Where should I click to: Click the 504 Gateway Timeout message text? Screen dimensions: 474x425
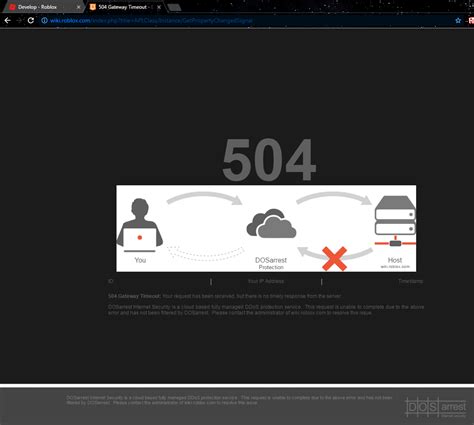click(224, 296)
